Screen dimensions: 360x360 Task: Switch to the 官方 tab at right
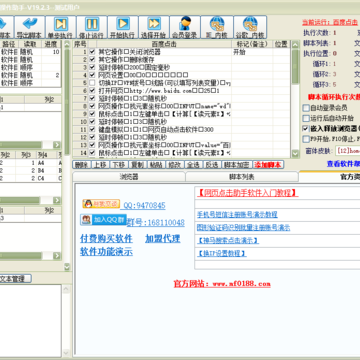(x=329, y=177)
